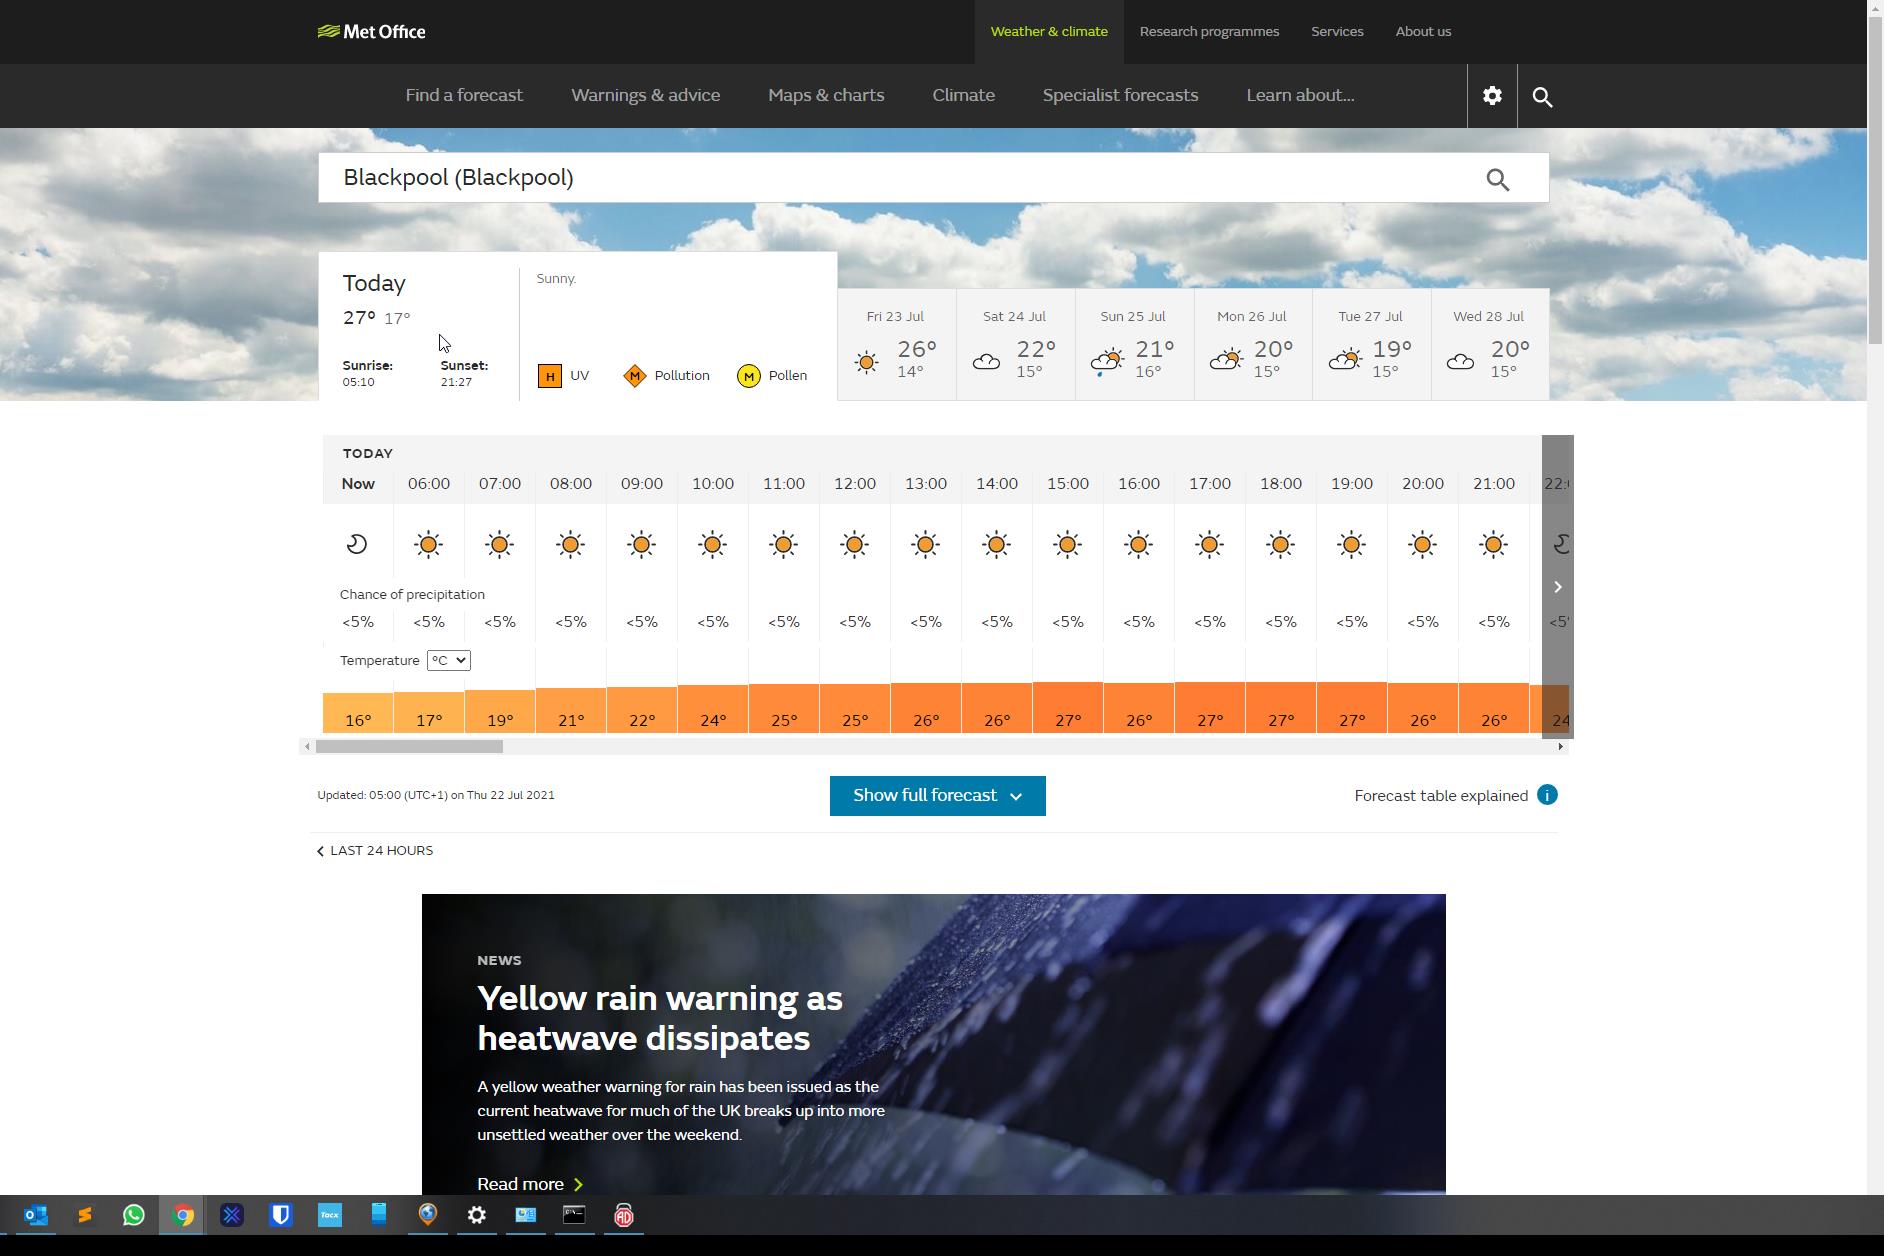This screenshot has height=1256, width=1884.
Task: Open Forecast table explained info icon
Action: coord(1547,796)
